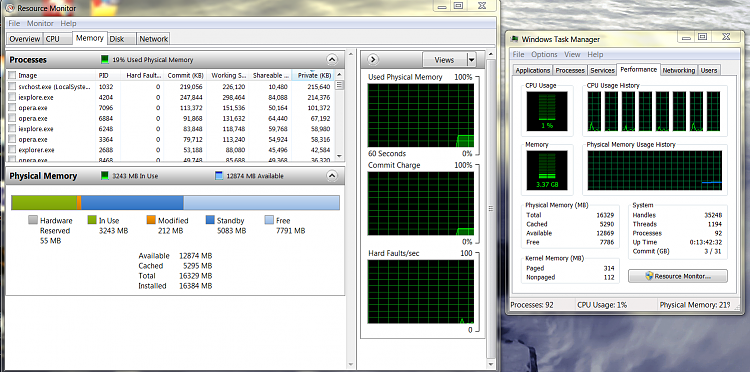The height and width of the screenshot is (372, 750).
Task: Click the orange Modified legend swatch
Action: (x=151, y=220)
